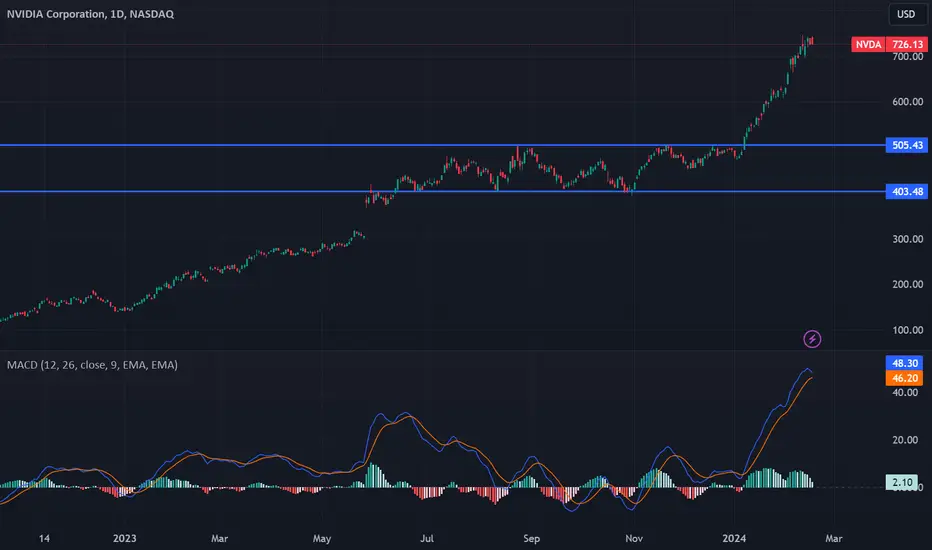Click the 20.00 MACD axis label

pos(905,440)
